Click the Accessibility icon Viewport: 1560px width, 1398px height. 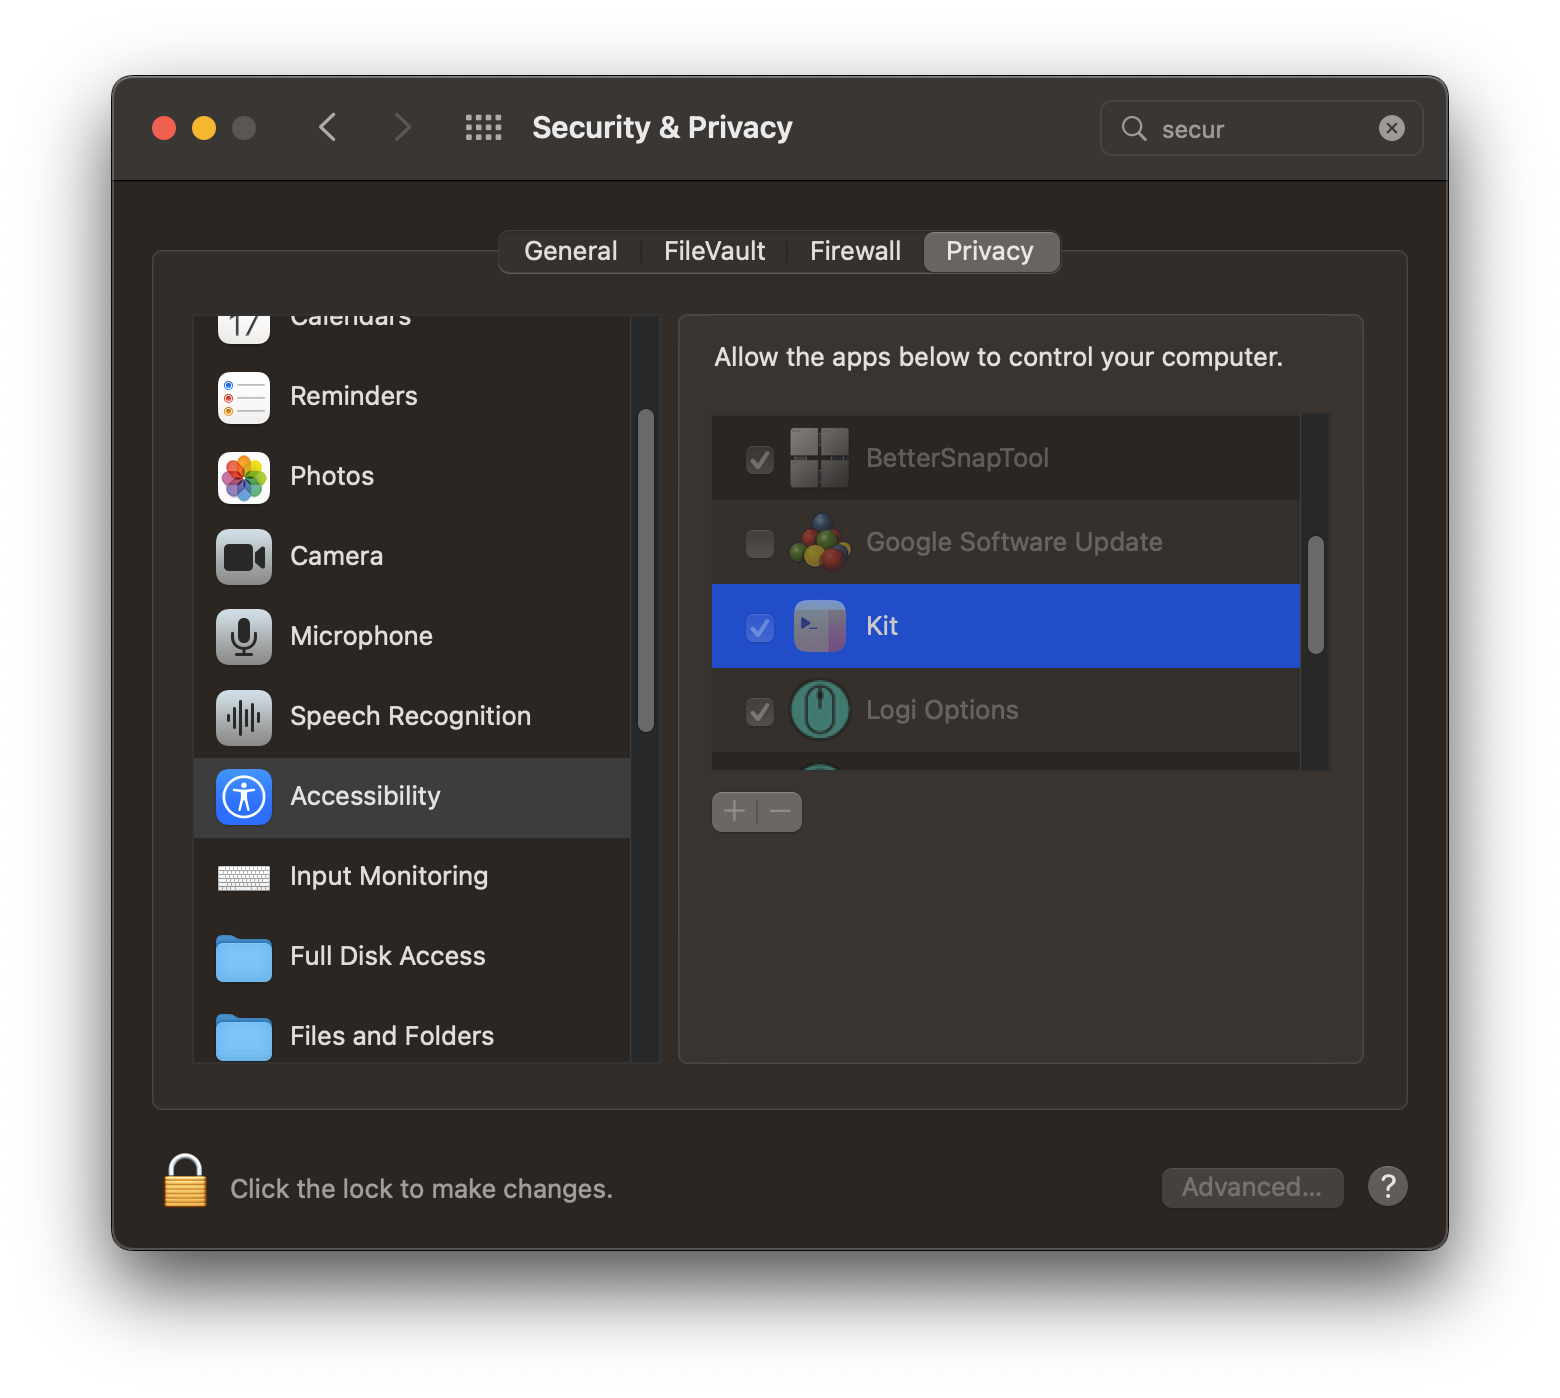click(244, 797)
